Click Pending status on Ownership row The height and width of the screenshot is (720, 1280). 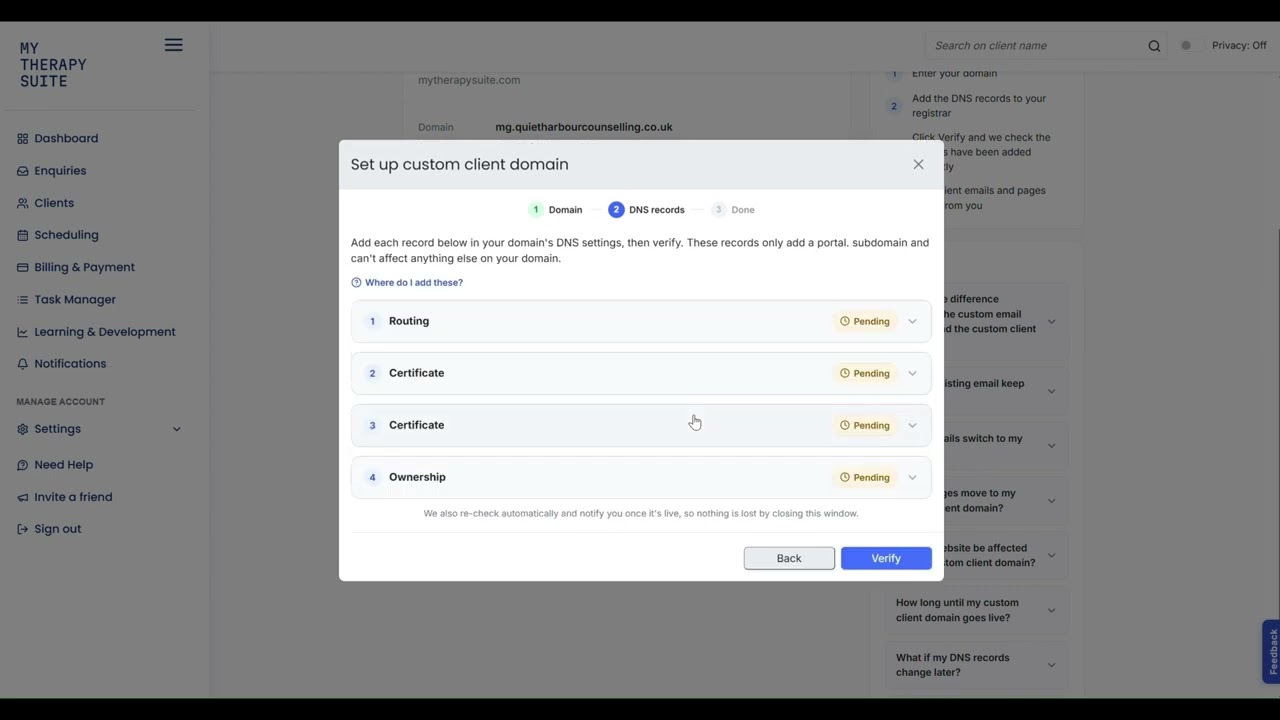pyautogui.click(x=864, y=477)
